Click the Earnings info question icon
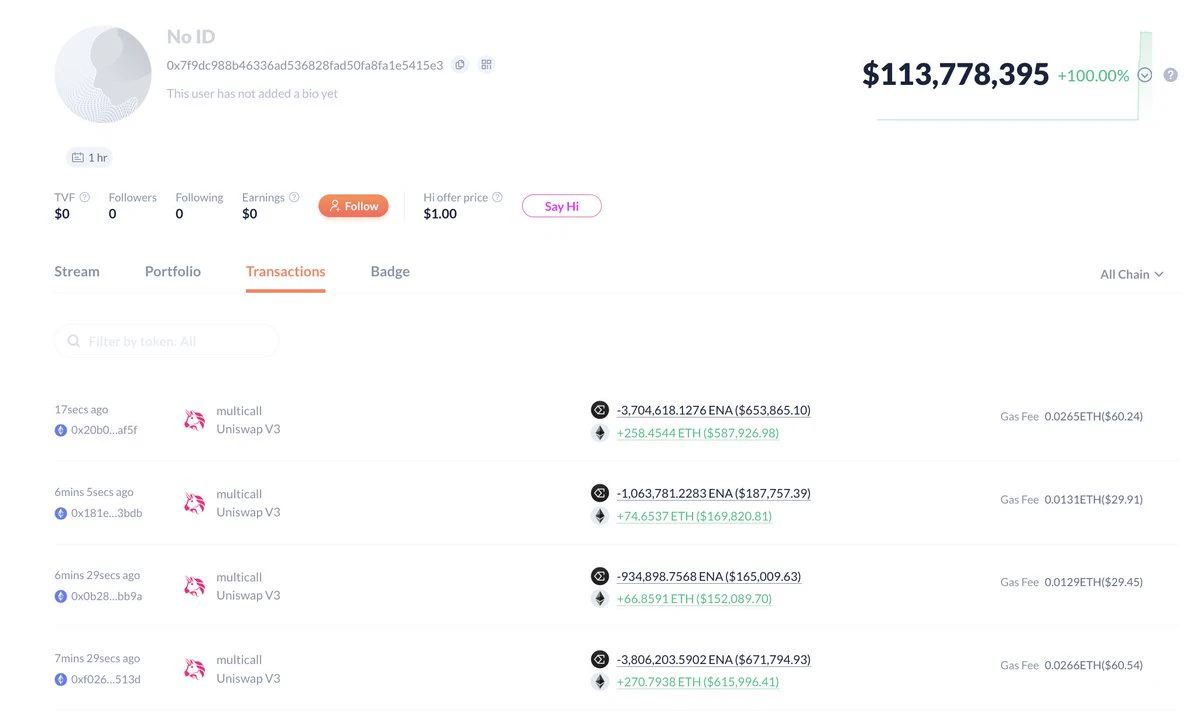 (294, 197)
